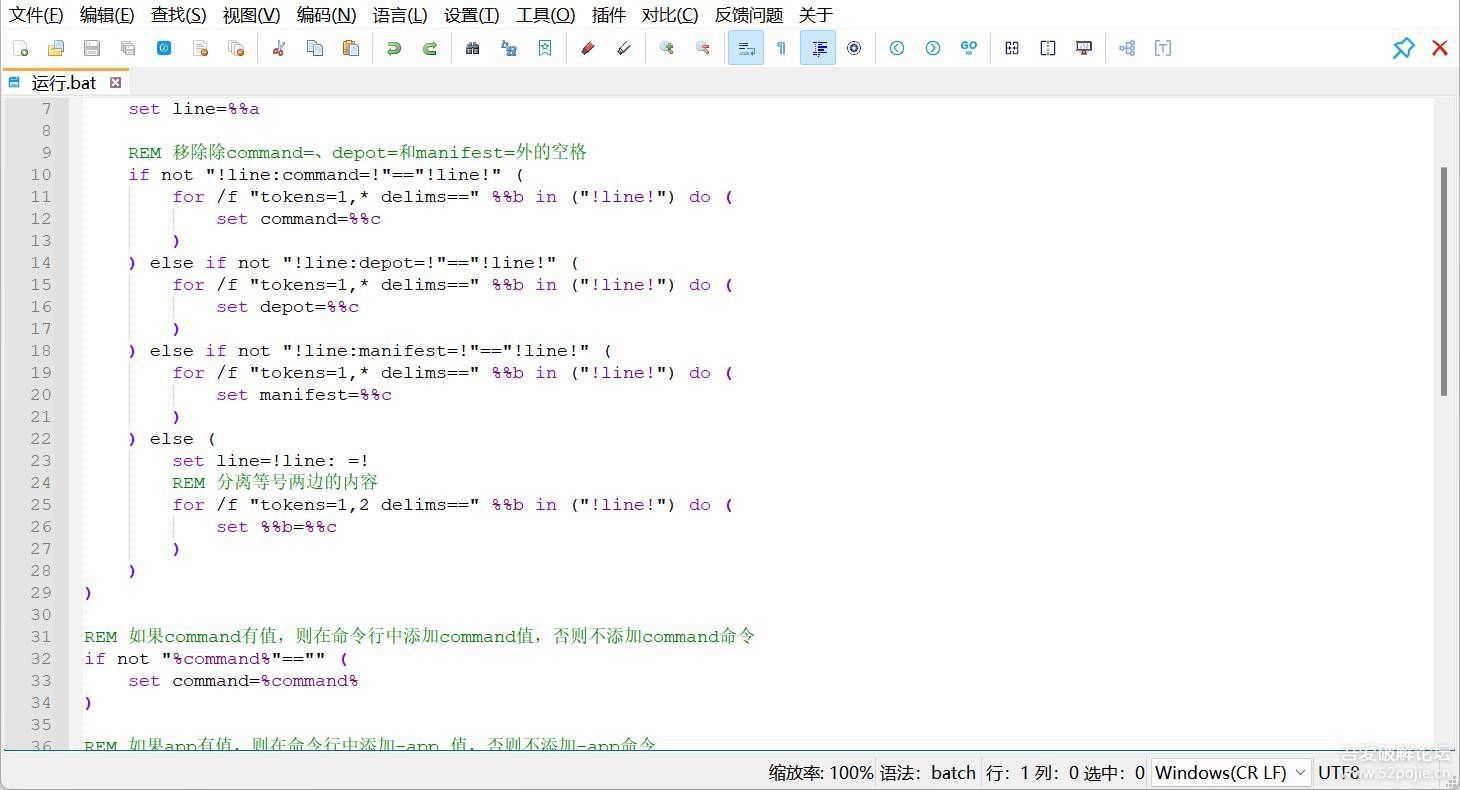The height and width of the screenshot is (790, 1460).
Task: Open the Windows(CR LF) line ending dropdown
Action: (1230, 772)
